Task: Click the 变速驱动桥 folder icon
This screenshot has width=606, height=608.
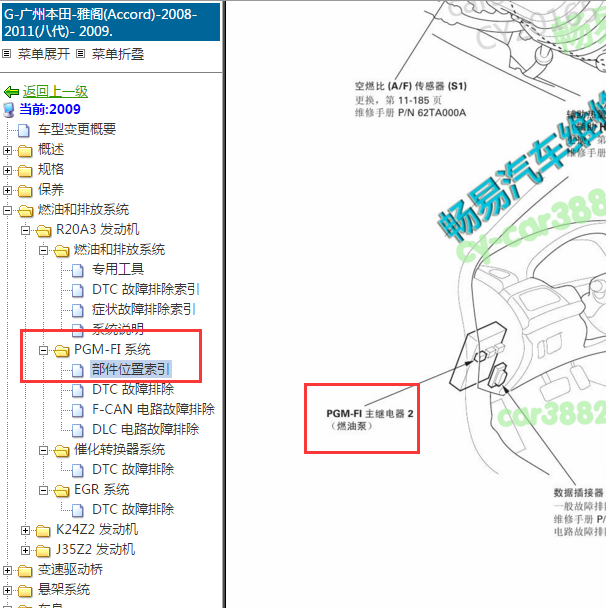Action: [25, 570]
